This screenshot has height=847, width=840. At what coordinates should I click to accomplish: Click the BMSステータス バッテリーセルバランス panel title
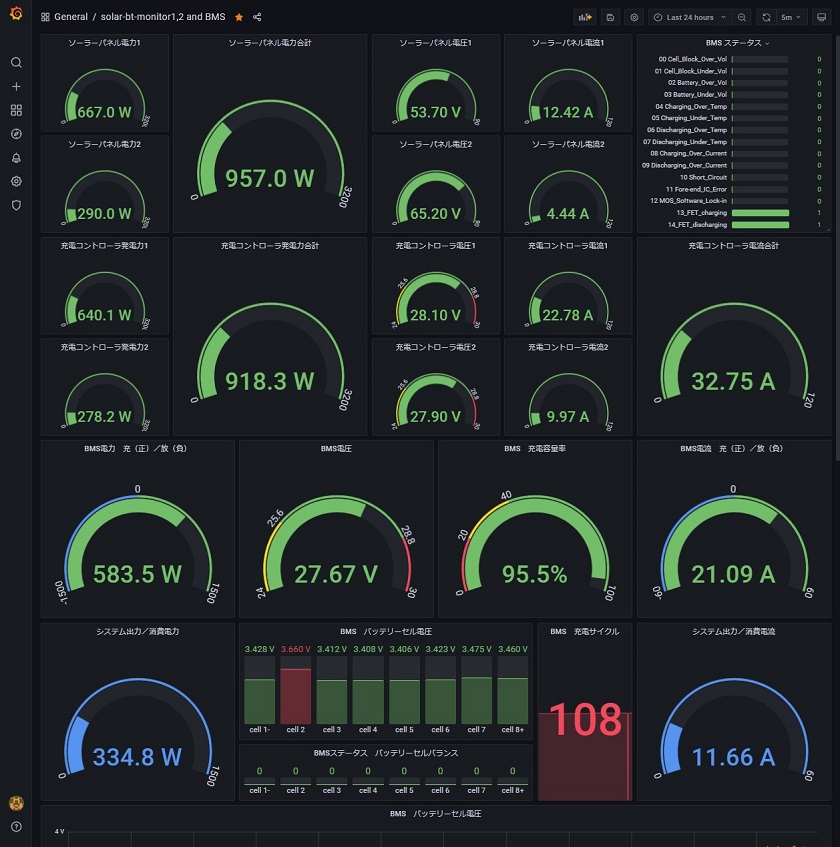[386, 753]
